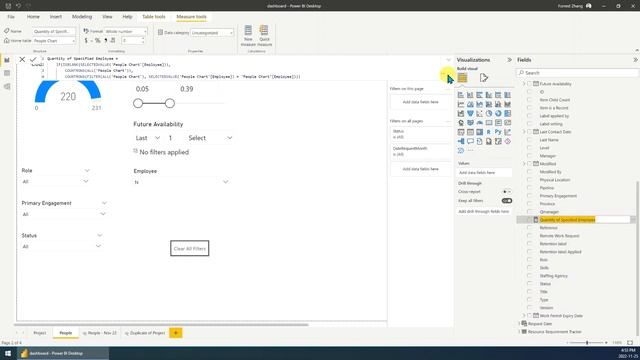Click the measure Name input field
The image size is (640, 360).
[53, 31]
